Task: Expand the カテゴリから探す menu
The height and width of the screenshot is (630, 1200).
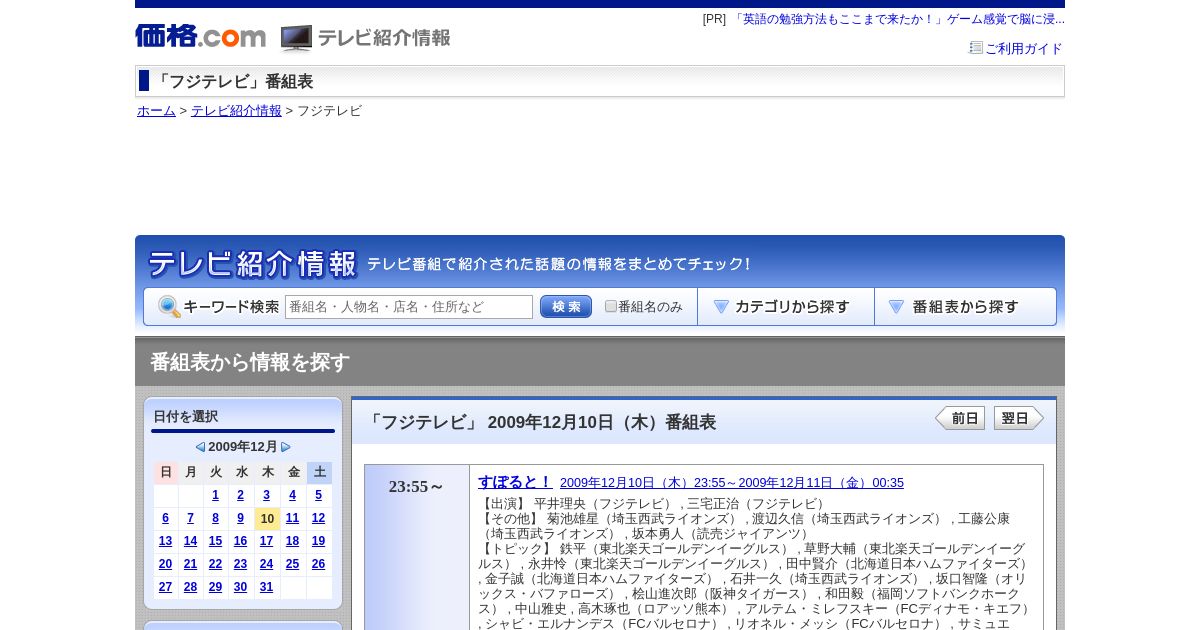Action: coord(786,307)
